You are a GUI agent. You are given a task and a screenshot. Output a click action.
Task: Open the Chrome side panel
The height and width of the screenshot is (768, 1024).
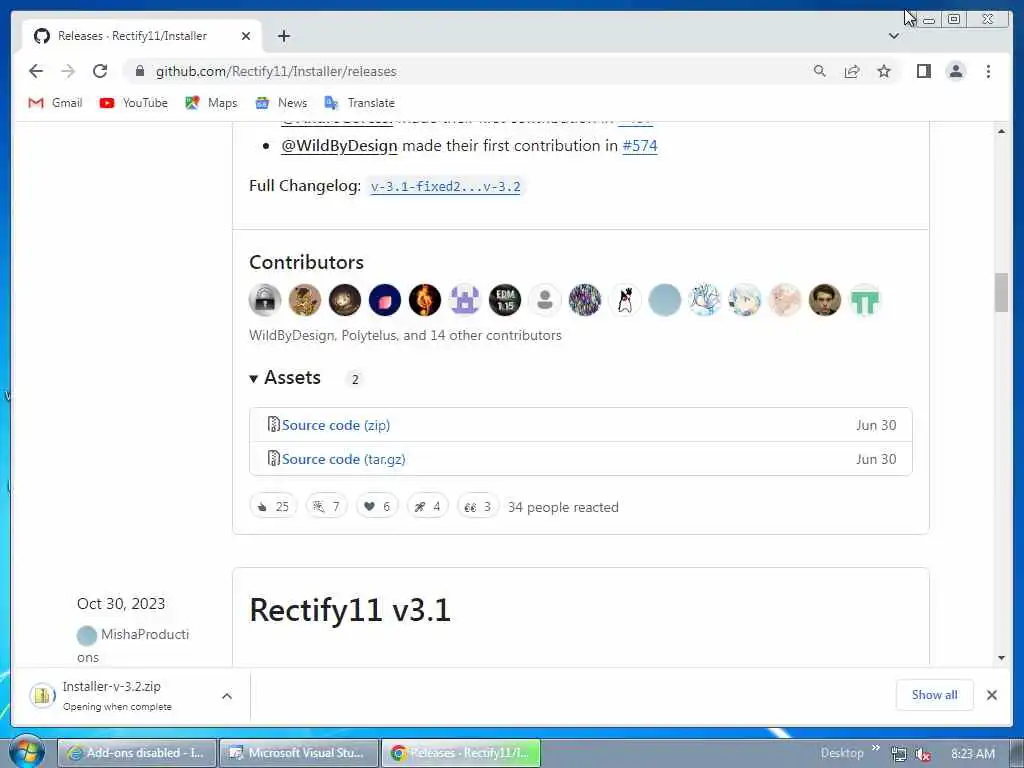(923, 71)
